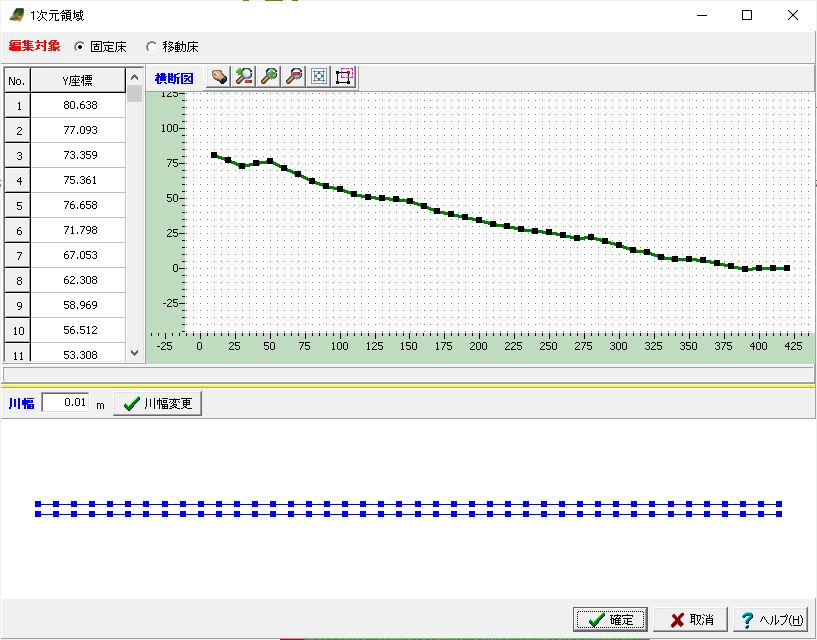Click the app icon in title bar
Image resolution: width=817 pixels, height=640 pixels.
coord(17,15)
